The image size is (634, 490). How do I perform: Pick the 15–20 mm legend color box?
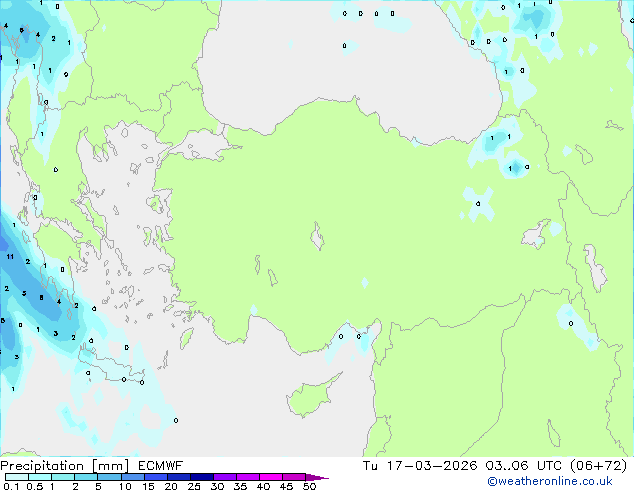155,477
